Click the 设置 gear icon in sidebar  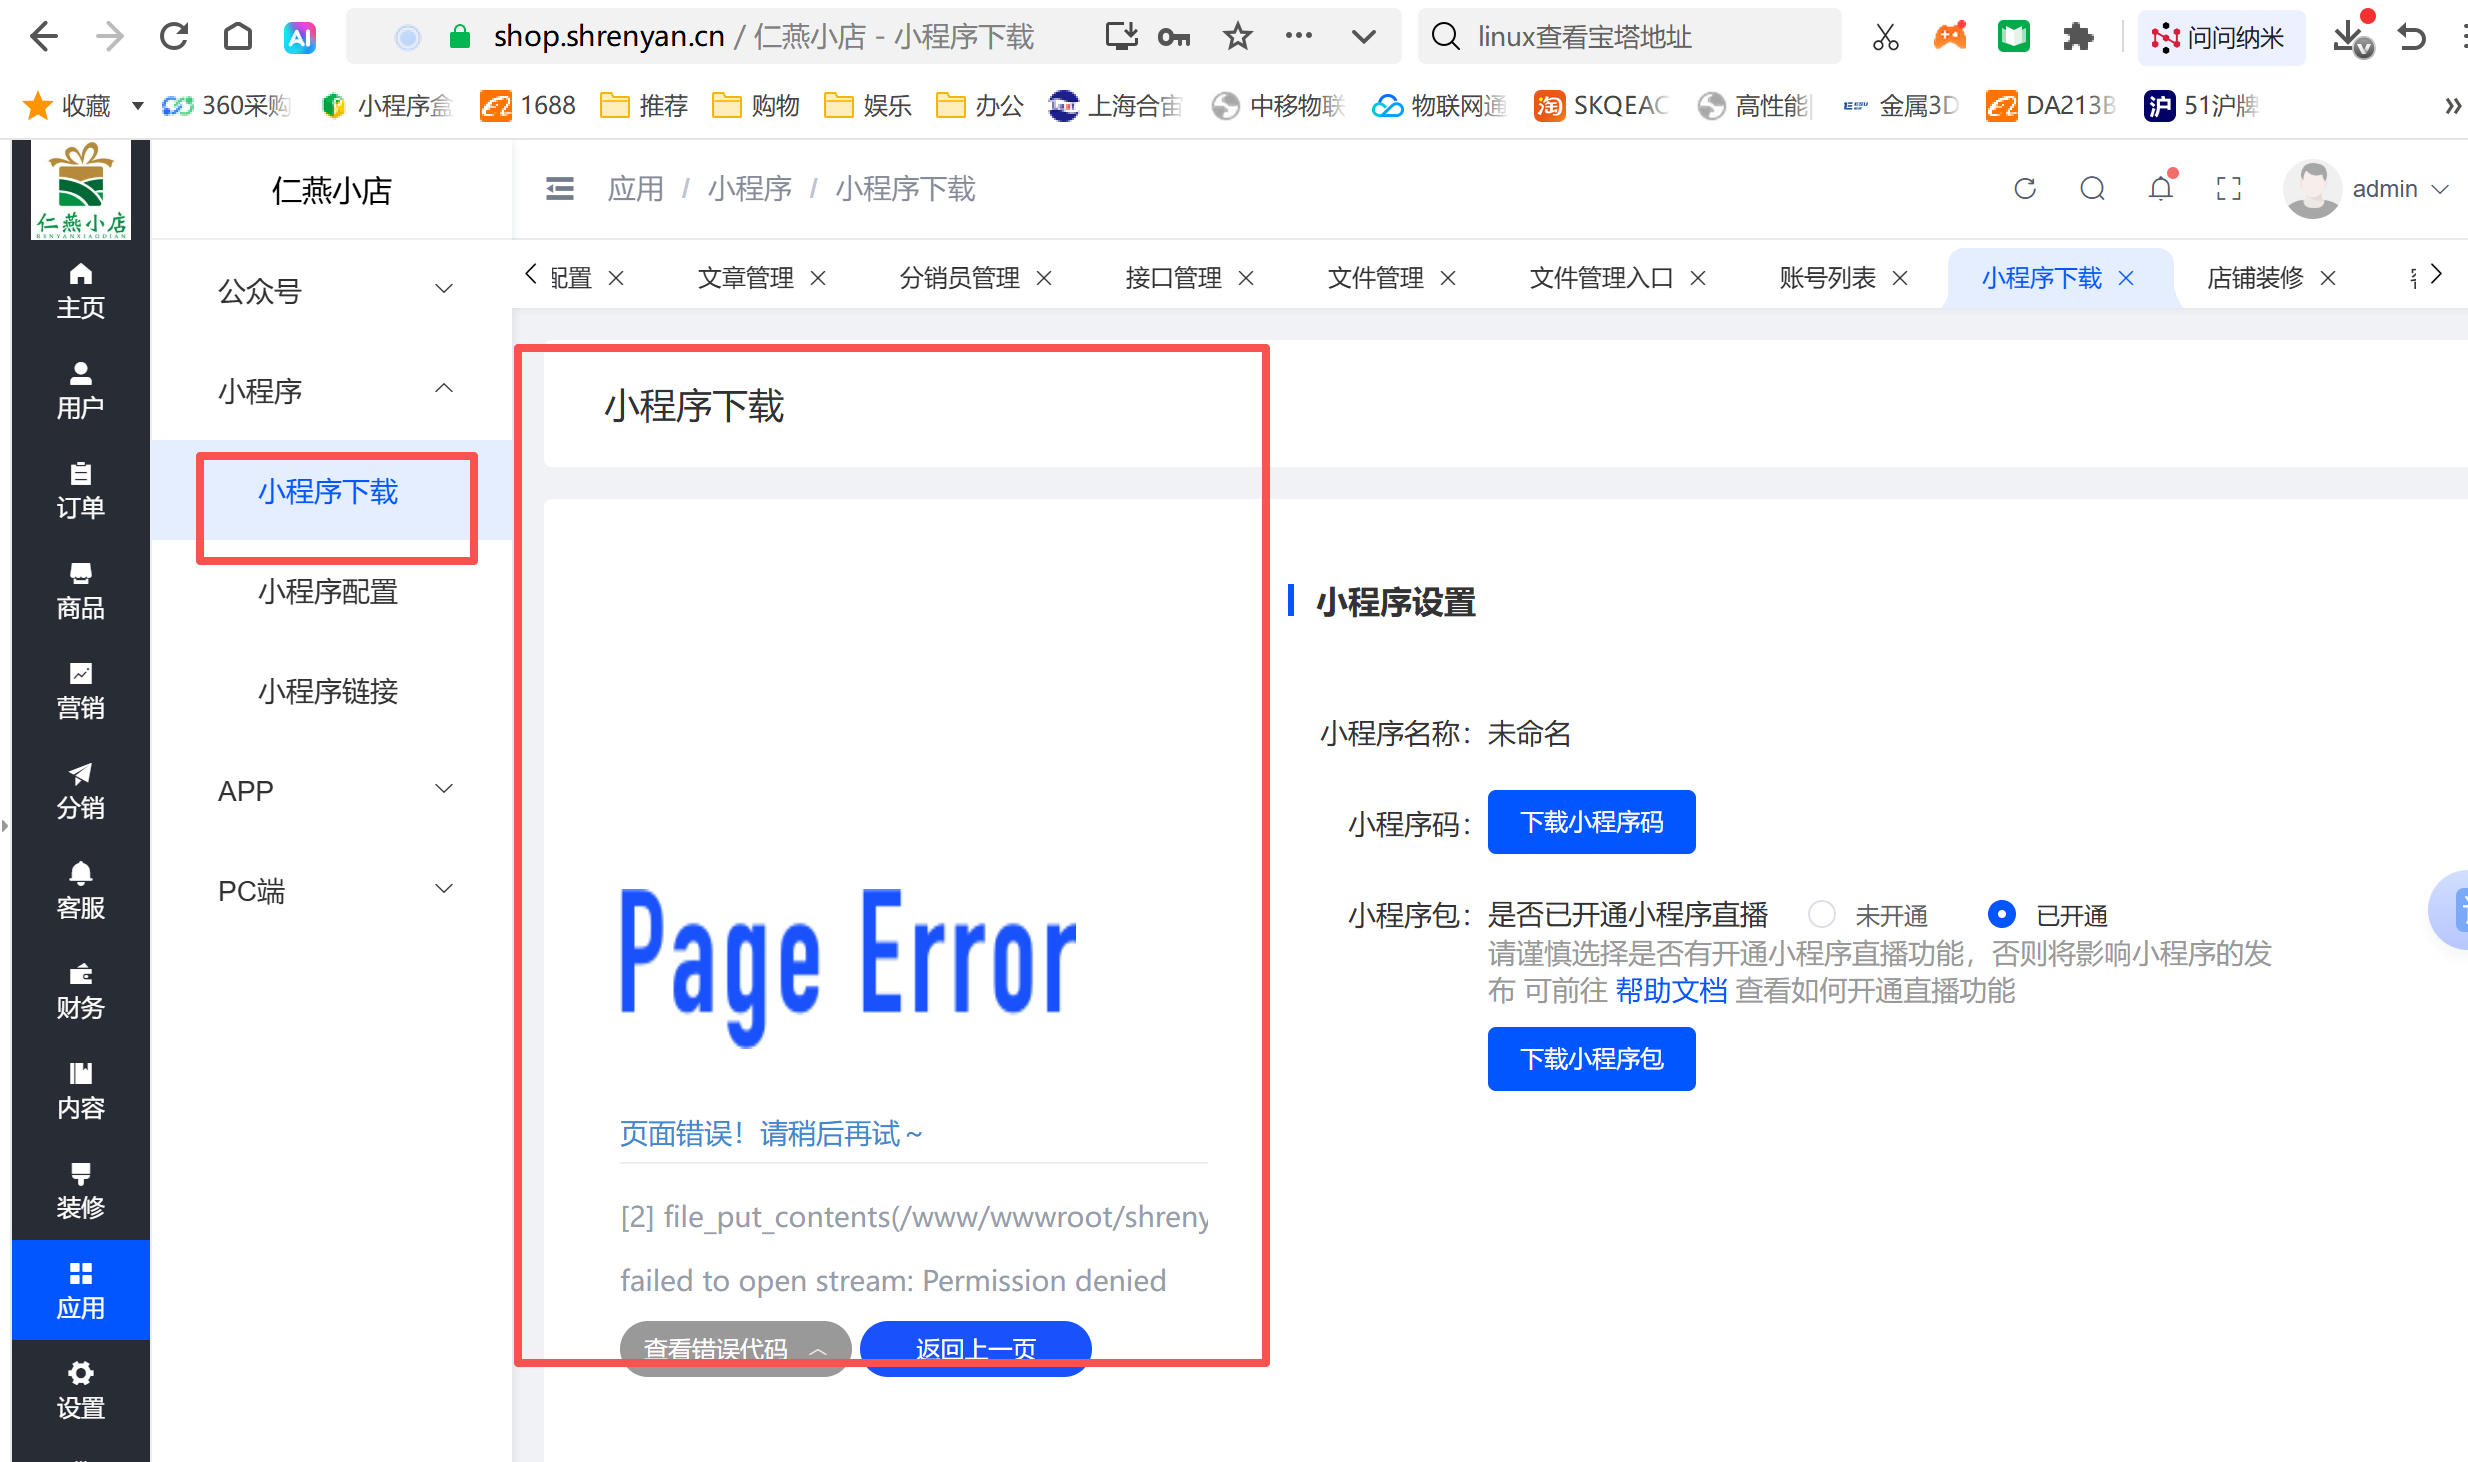80,1390
